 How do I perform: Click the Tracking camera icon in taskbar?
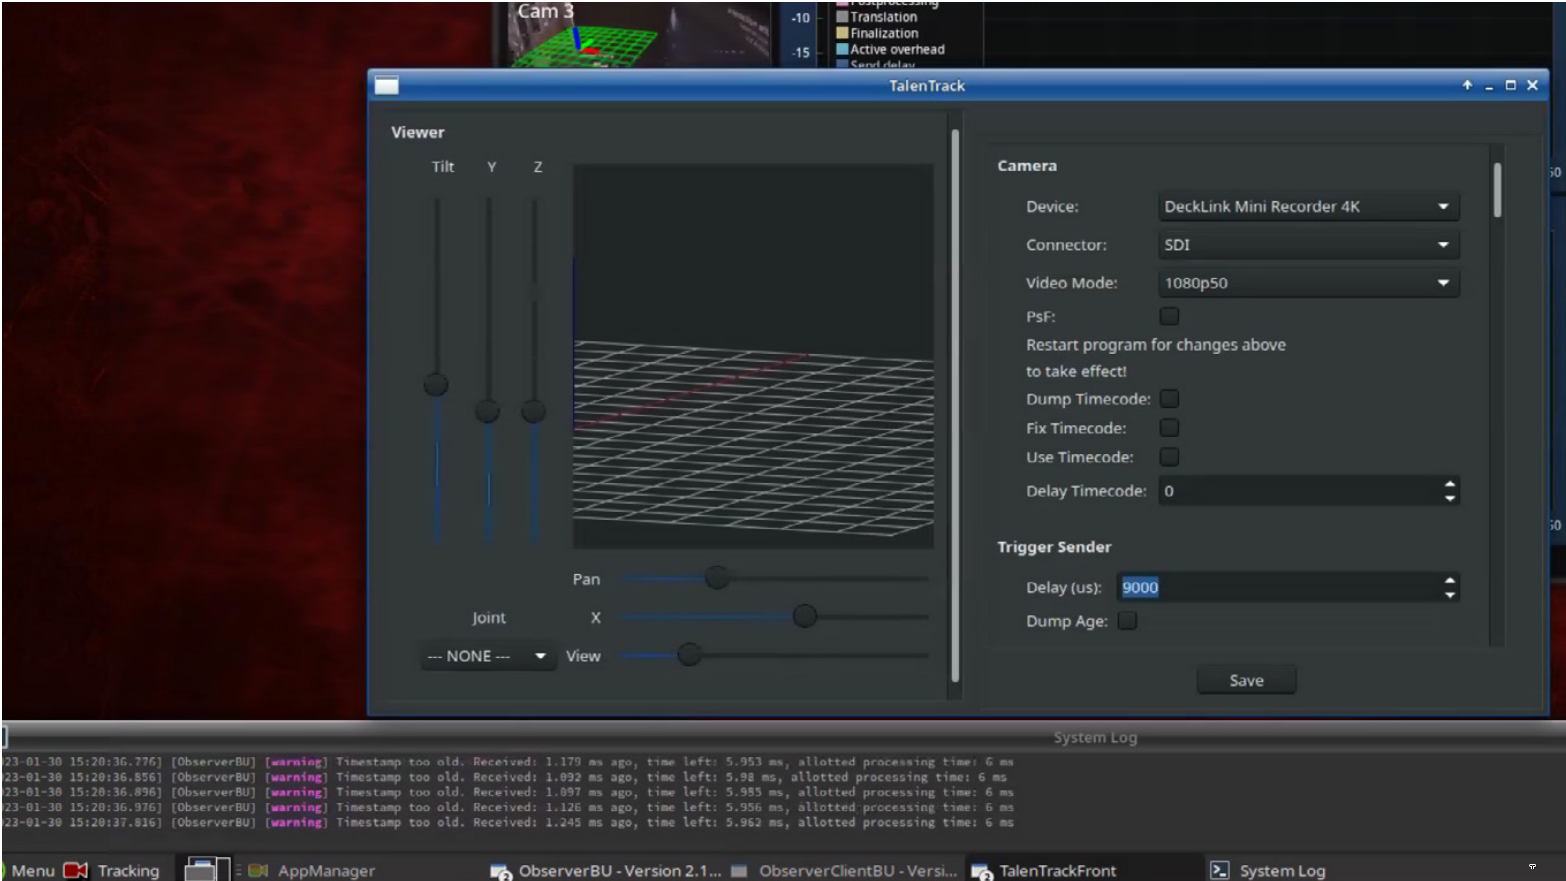point(76,870)
